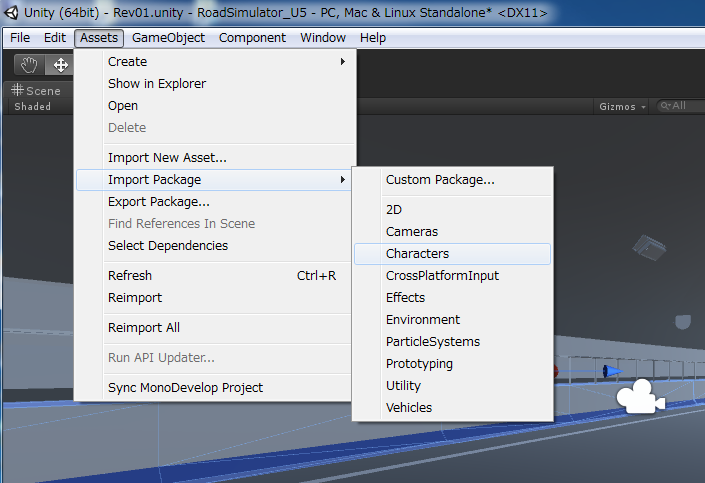The width and height of the screenshot is (705, 483).
Task: Click Open in Assets menu
Action: (x=215, y=106)
